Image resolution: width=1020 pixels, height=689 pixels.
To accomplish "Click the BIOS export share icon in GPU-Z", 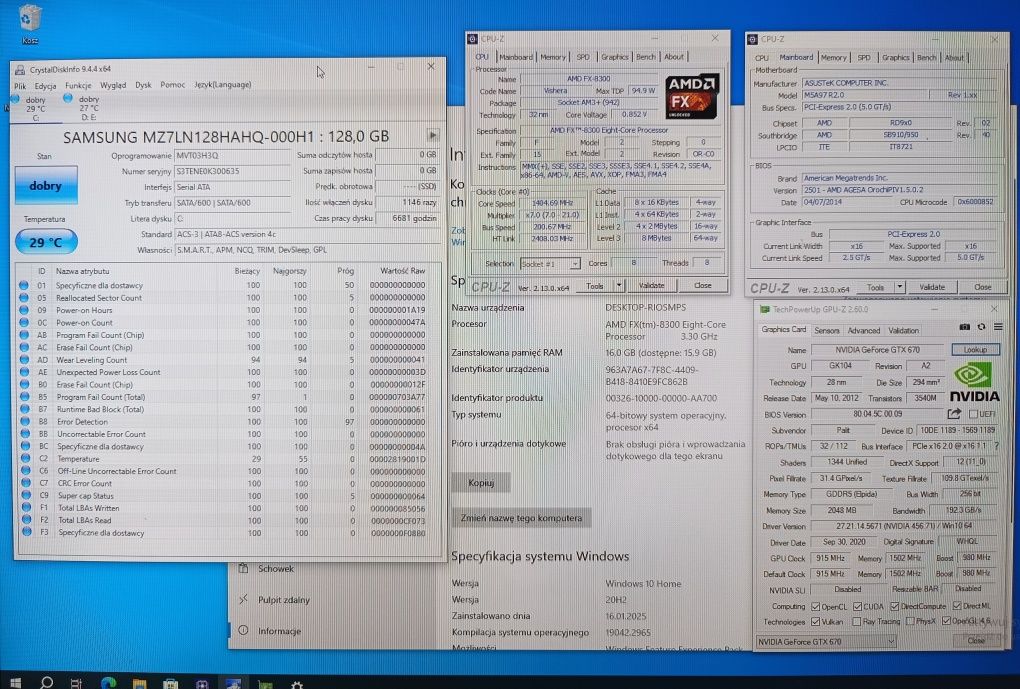I will click(x=954, y=414).
